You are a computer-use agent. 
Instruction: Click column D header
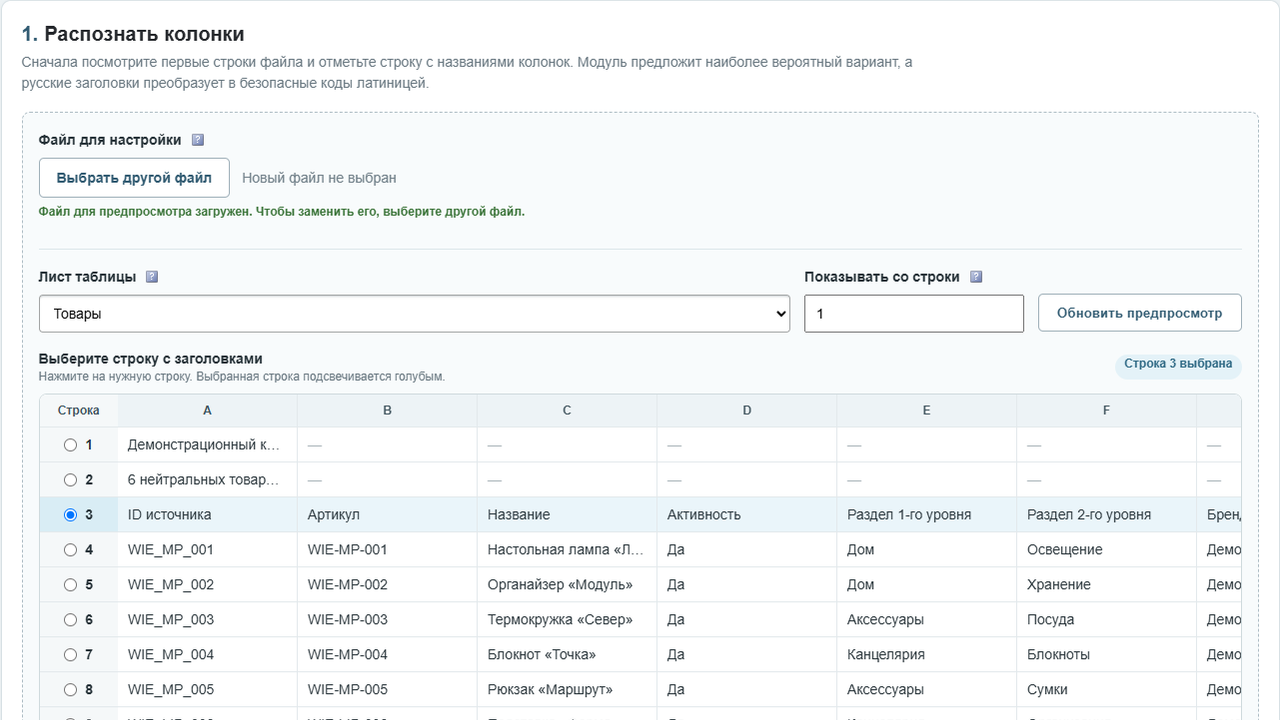coord(747,410)
